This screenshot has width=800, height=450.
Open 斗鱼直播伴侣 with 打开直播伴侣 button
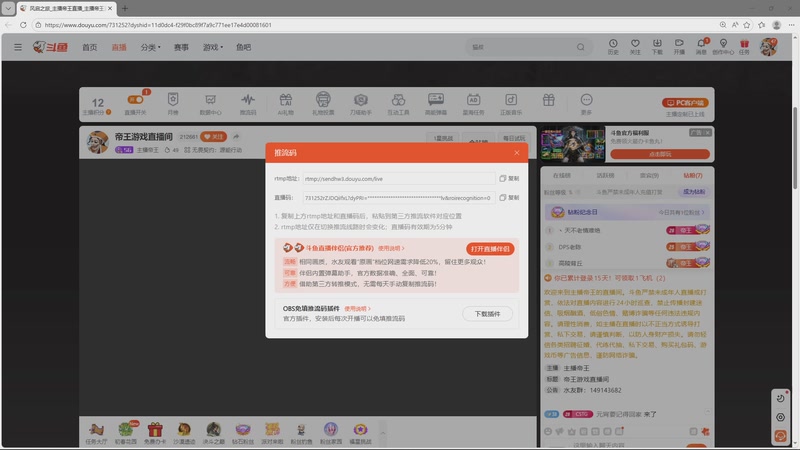pyautogui.click(x=490, y=248)
